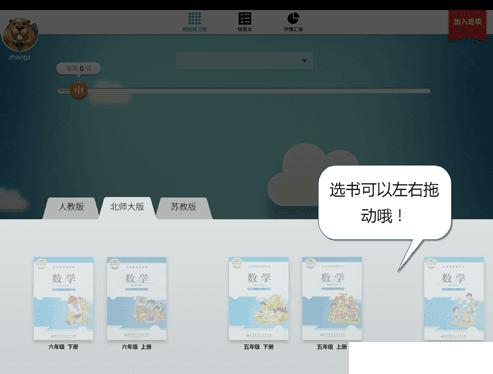Click the progress bubble showing 0
493x374 pixels.
point(79,69)
